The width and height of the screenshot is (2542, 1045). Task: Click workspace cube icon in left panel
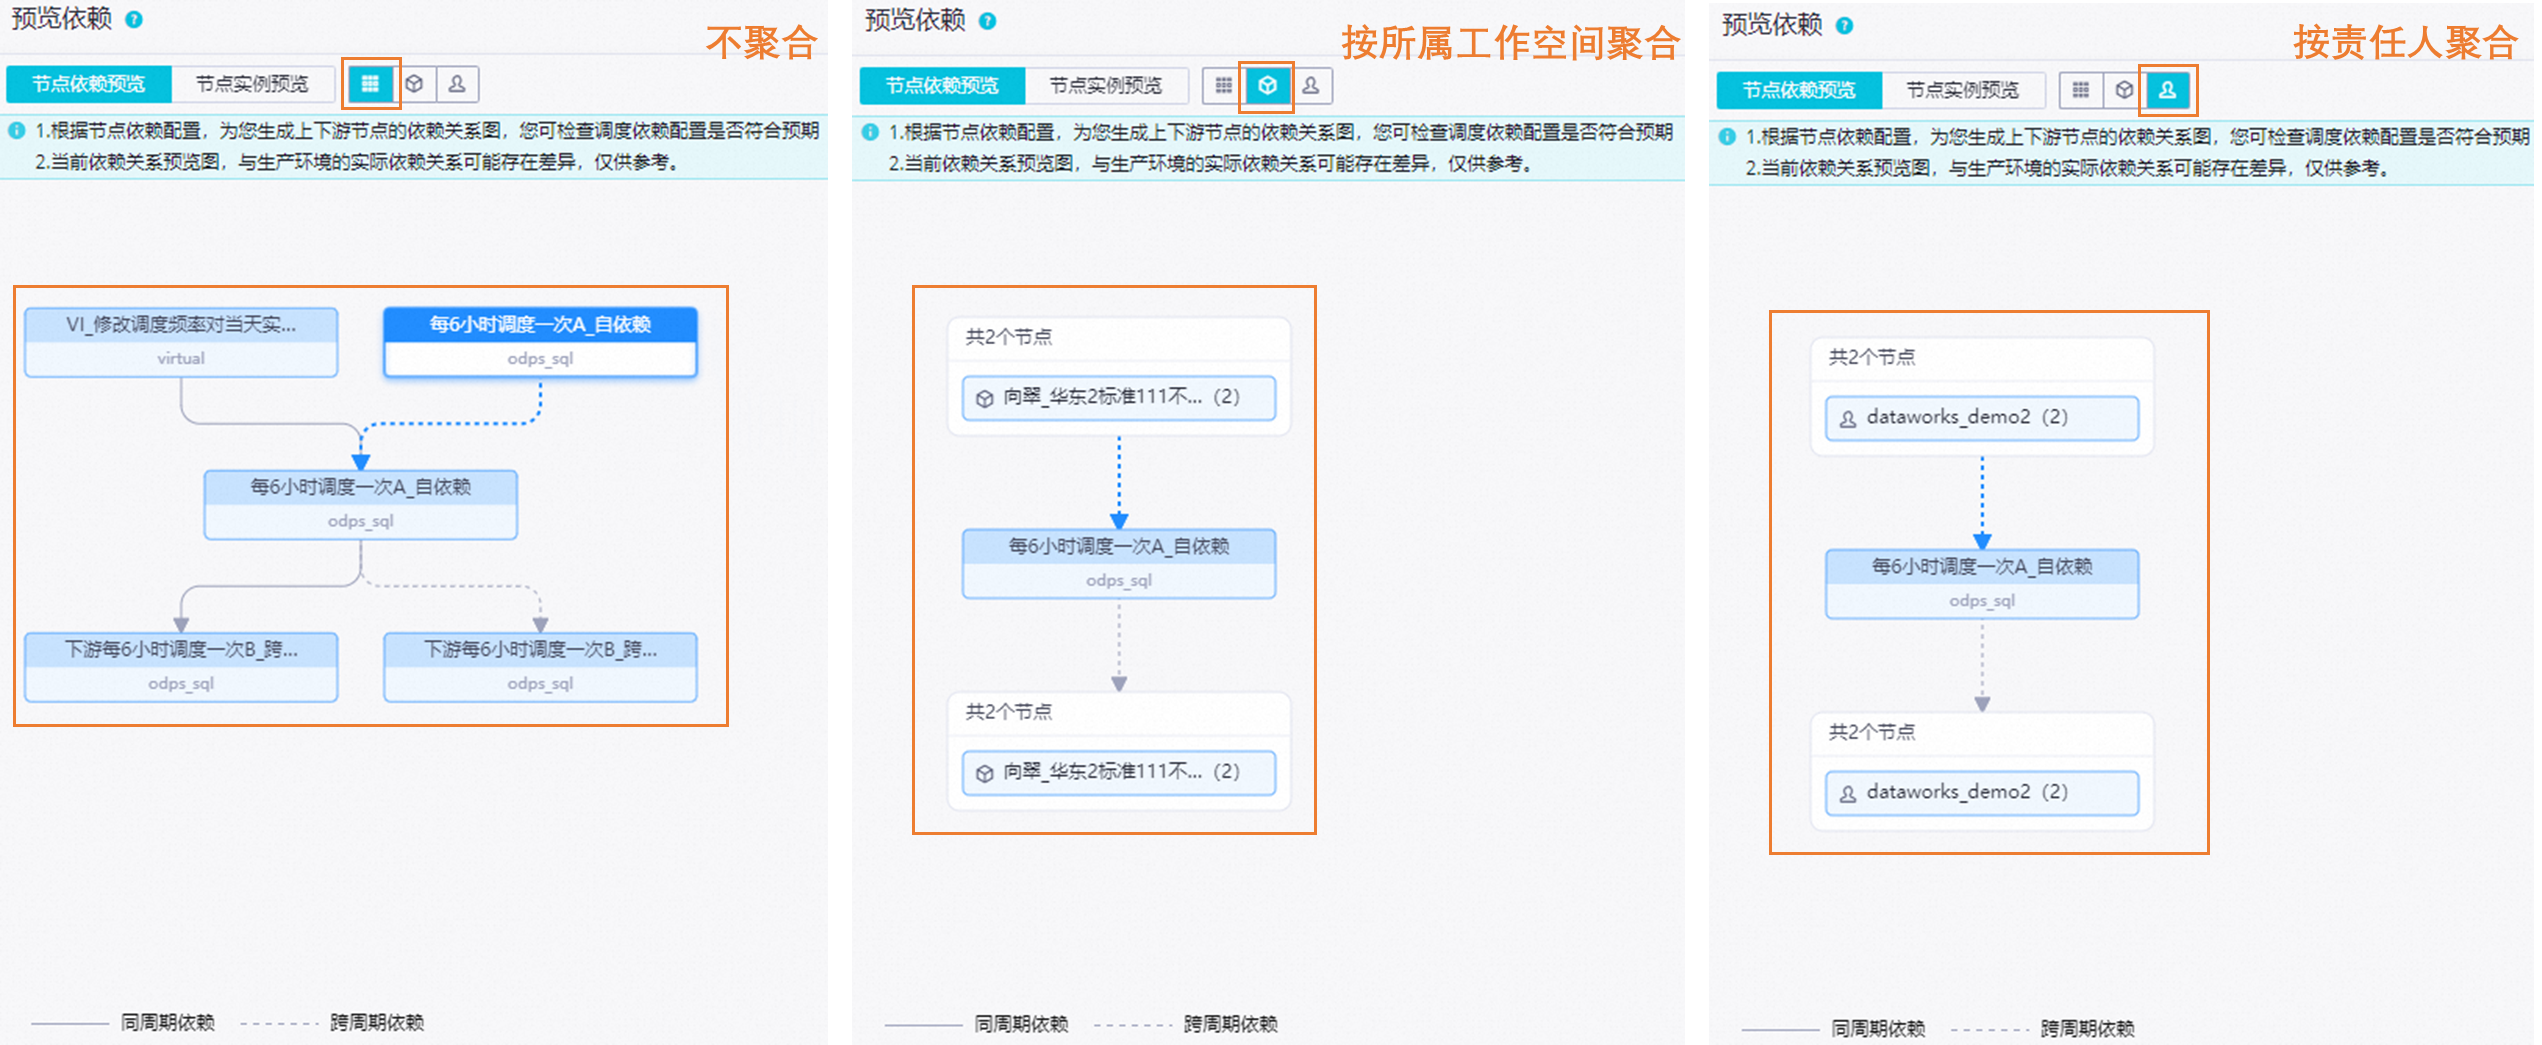414,84
